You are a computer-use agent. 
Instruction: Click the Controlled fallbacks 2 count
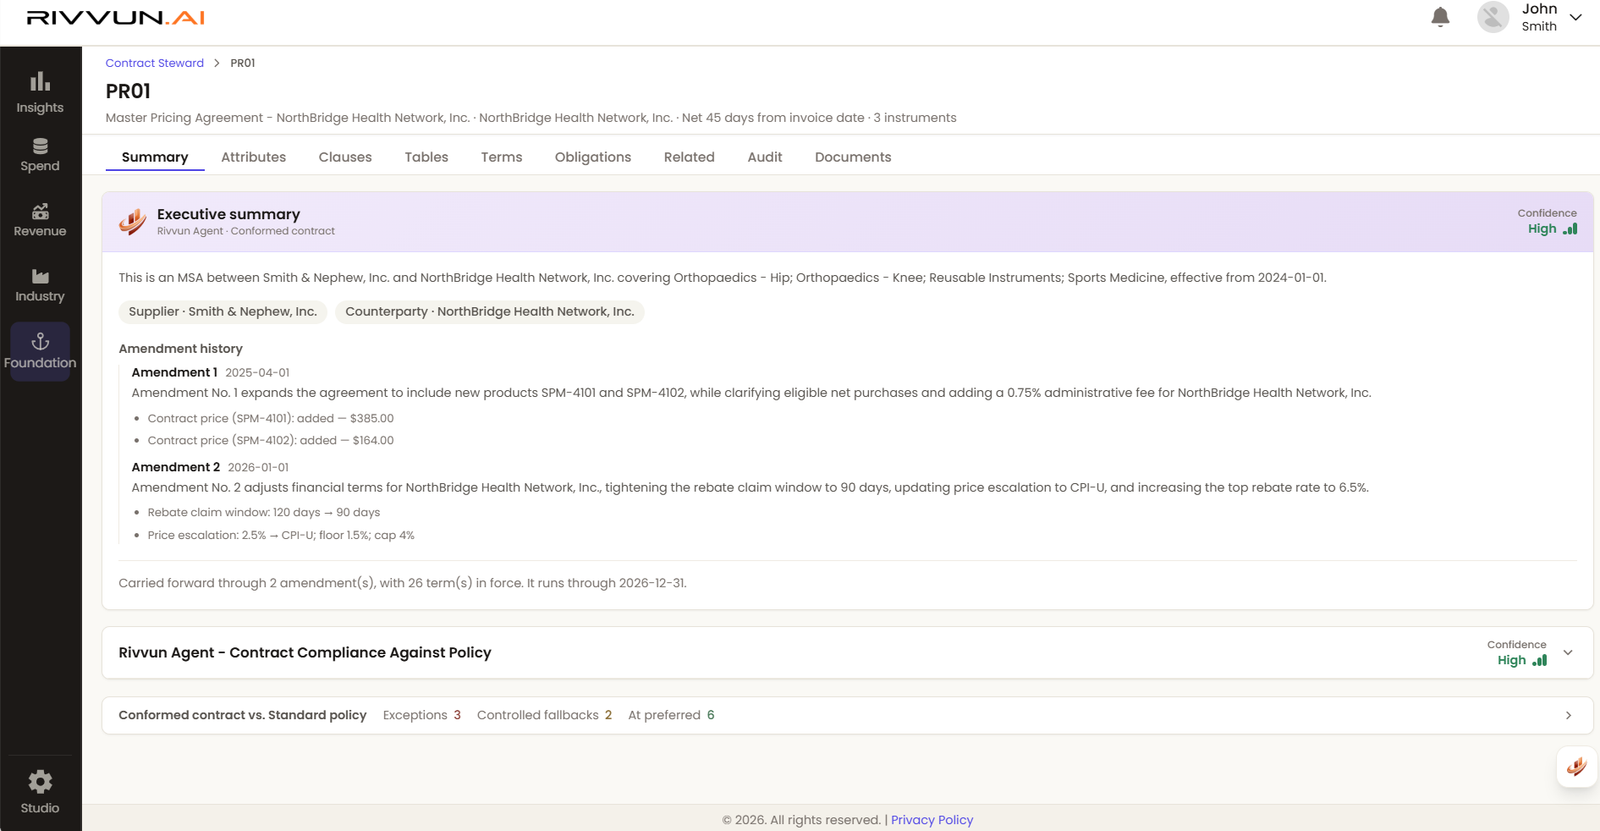(x=544, y=715)
